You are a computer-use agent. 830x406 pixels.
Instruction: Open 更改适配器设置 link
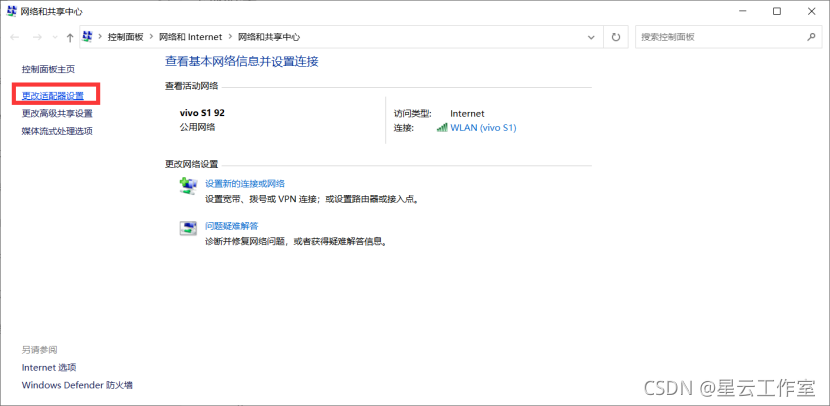pyautogui.click(x=52, y=96)
